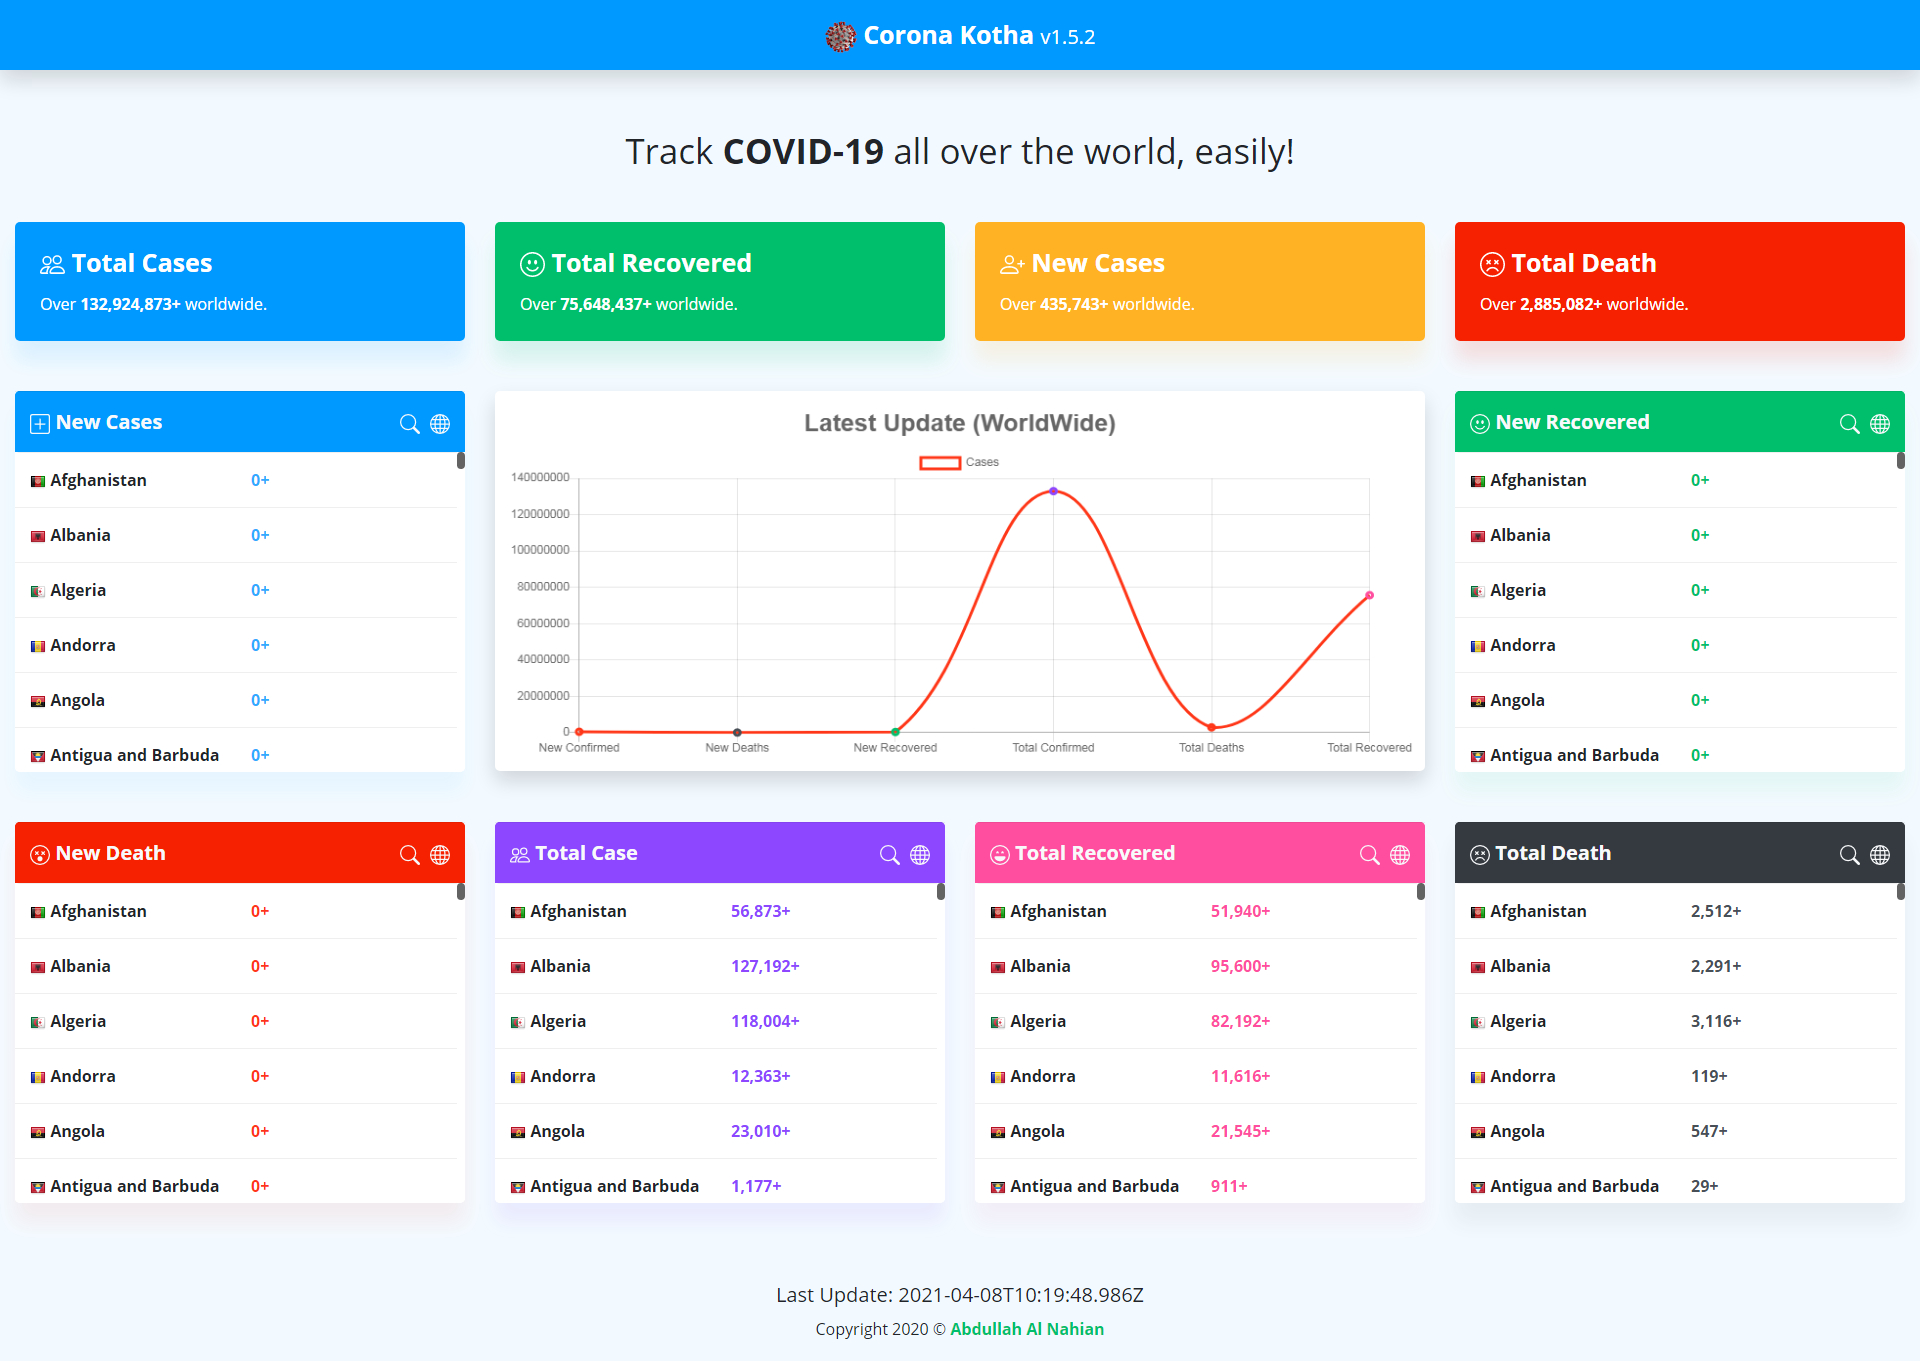This screenshot has width=1920, height=1361.
Task: Open search in New Death panel
Action: click(x=409, y=854)
